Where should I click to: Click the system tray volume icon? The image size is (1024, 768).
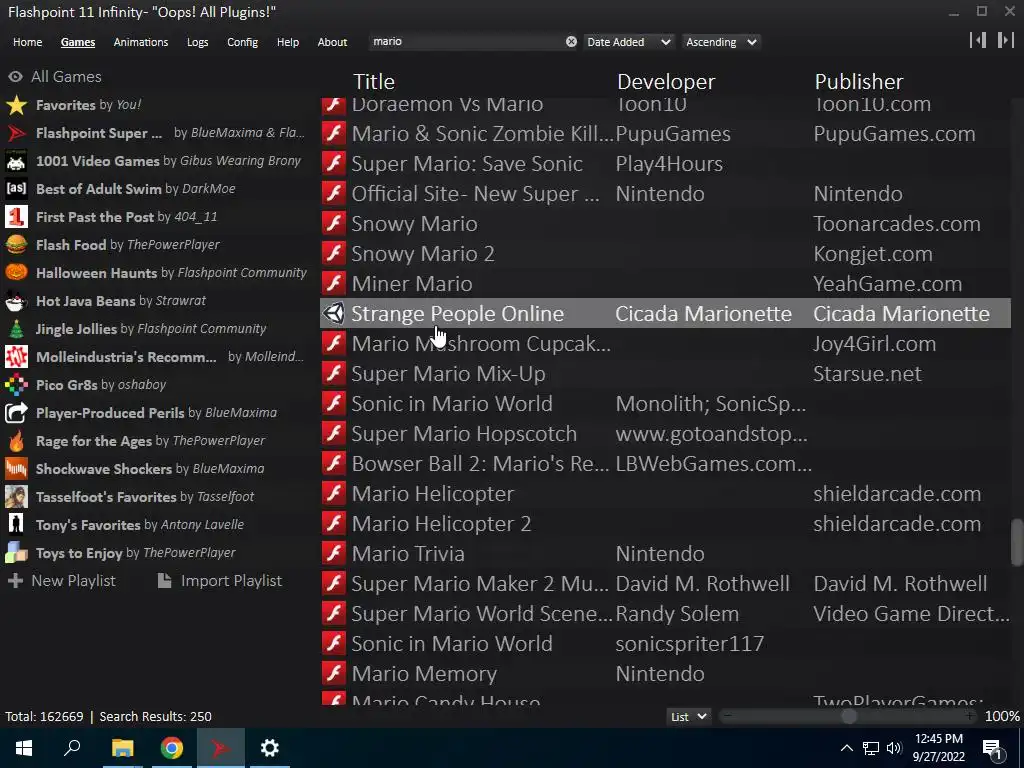tap(894, 748)
